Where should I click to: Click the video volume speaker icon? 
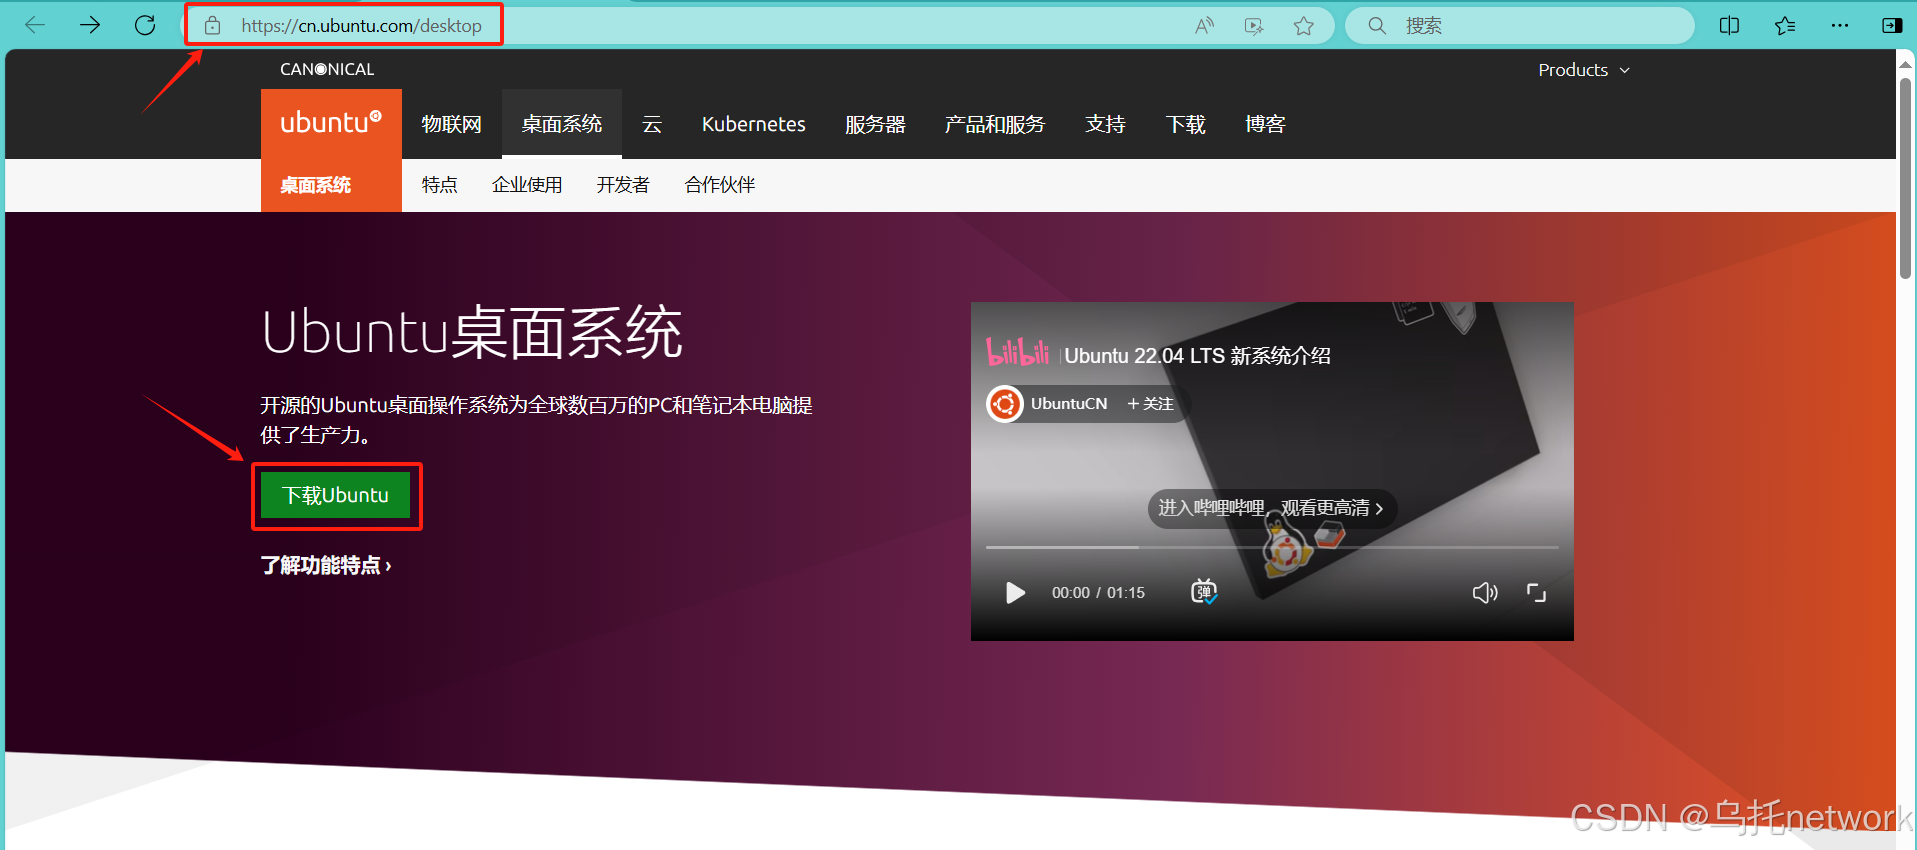click(x=1485, y=593)
